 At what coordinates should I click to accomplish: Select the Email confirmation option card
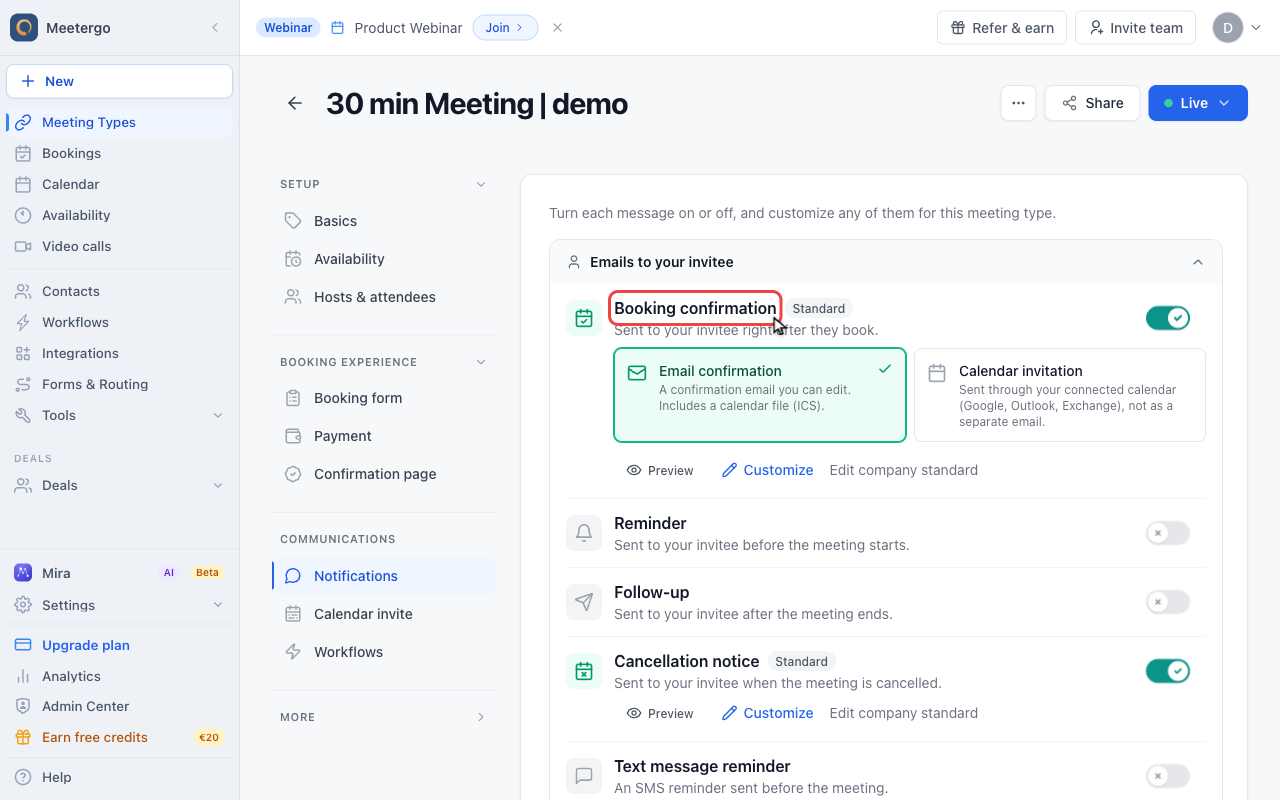point(760,395)
